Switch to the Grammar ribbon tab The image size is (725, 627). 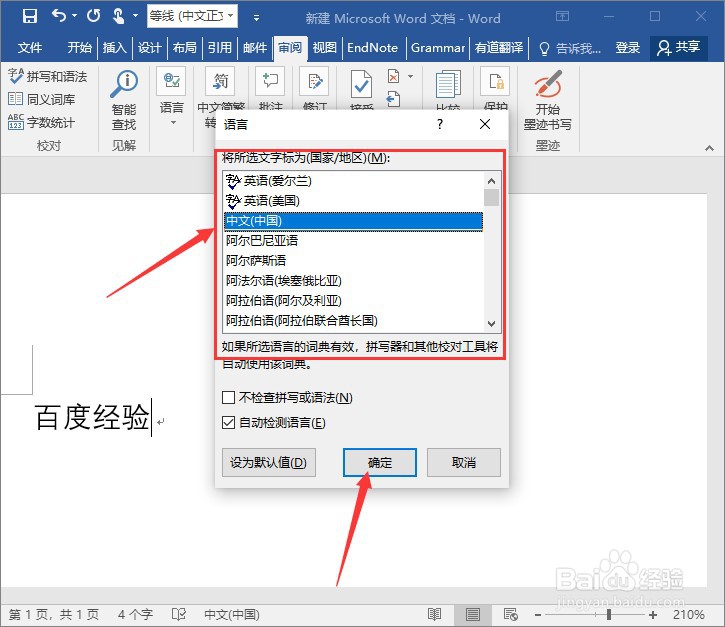click(x=438, y=48)
